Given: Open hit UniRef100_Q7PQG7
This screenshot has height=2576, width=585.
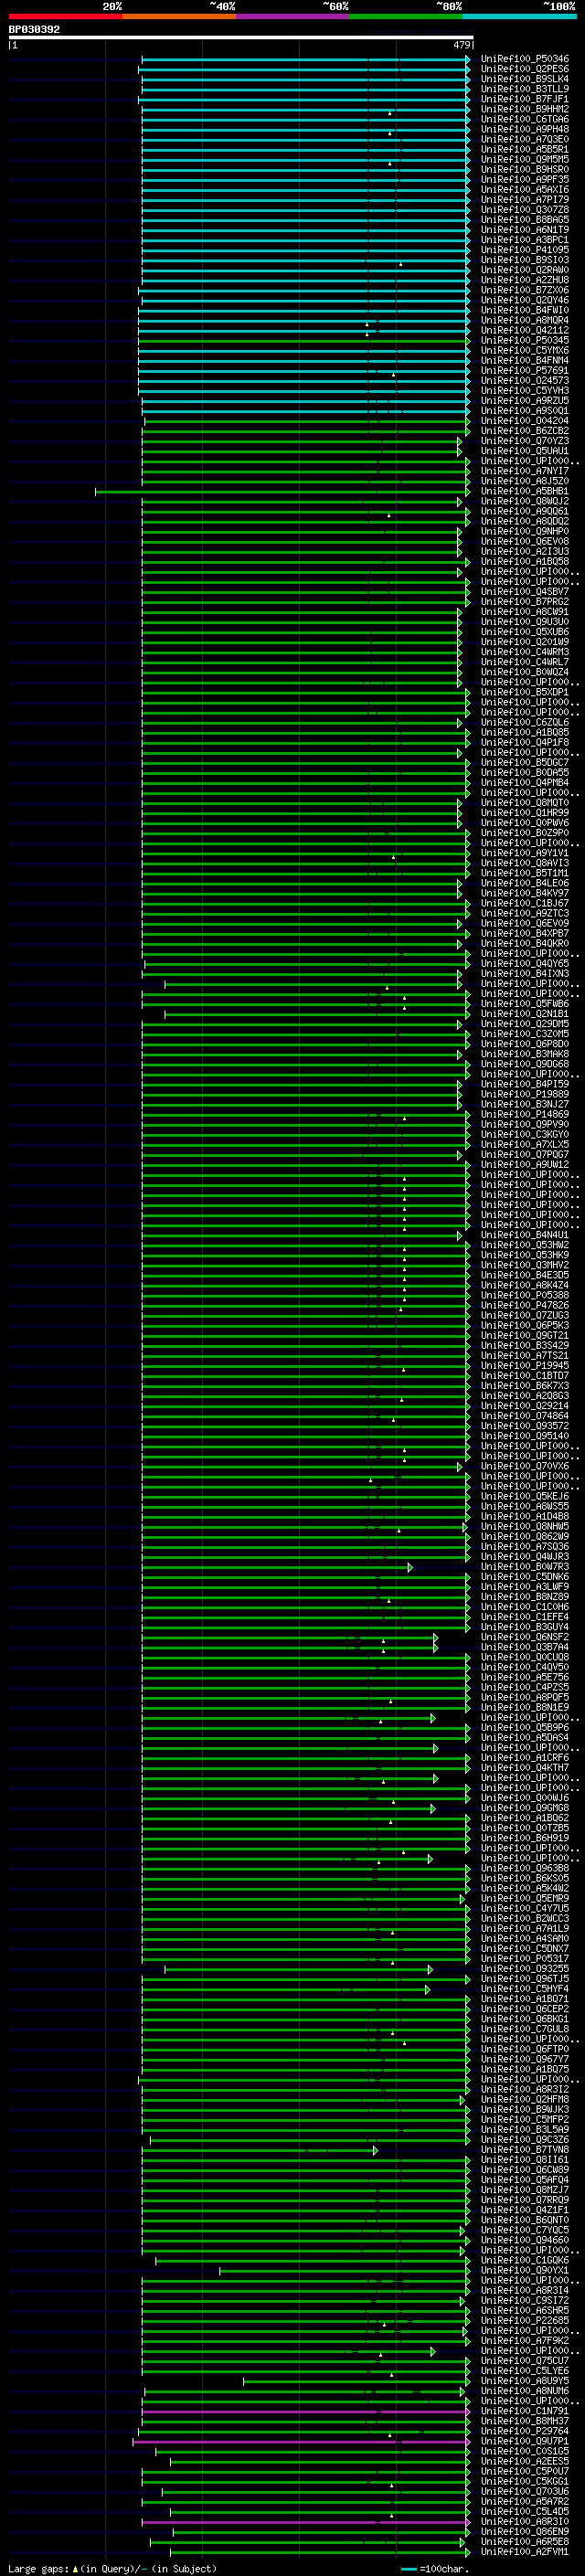Looking at the screenshot, I should coord(525,1155).
